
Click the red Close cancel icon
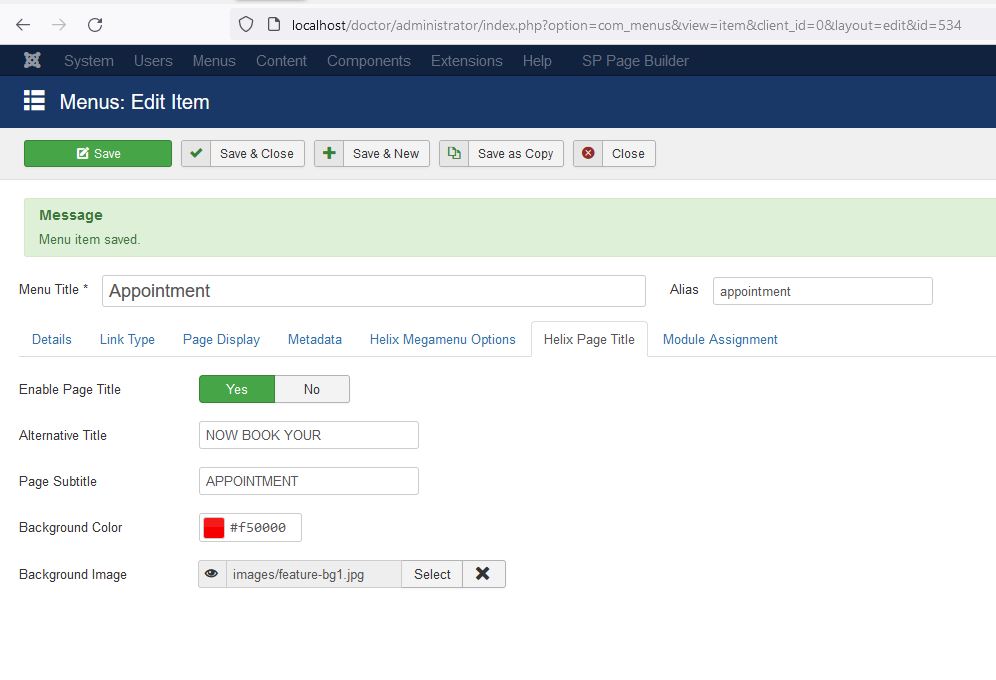(588, 153)
